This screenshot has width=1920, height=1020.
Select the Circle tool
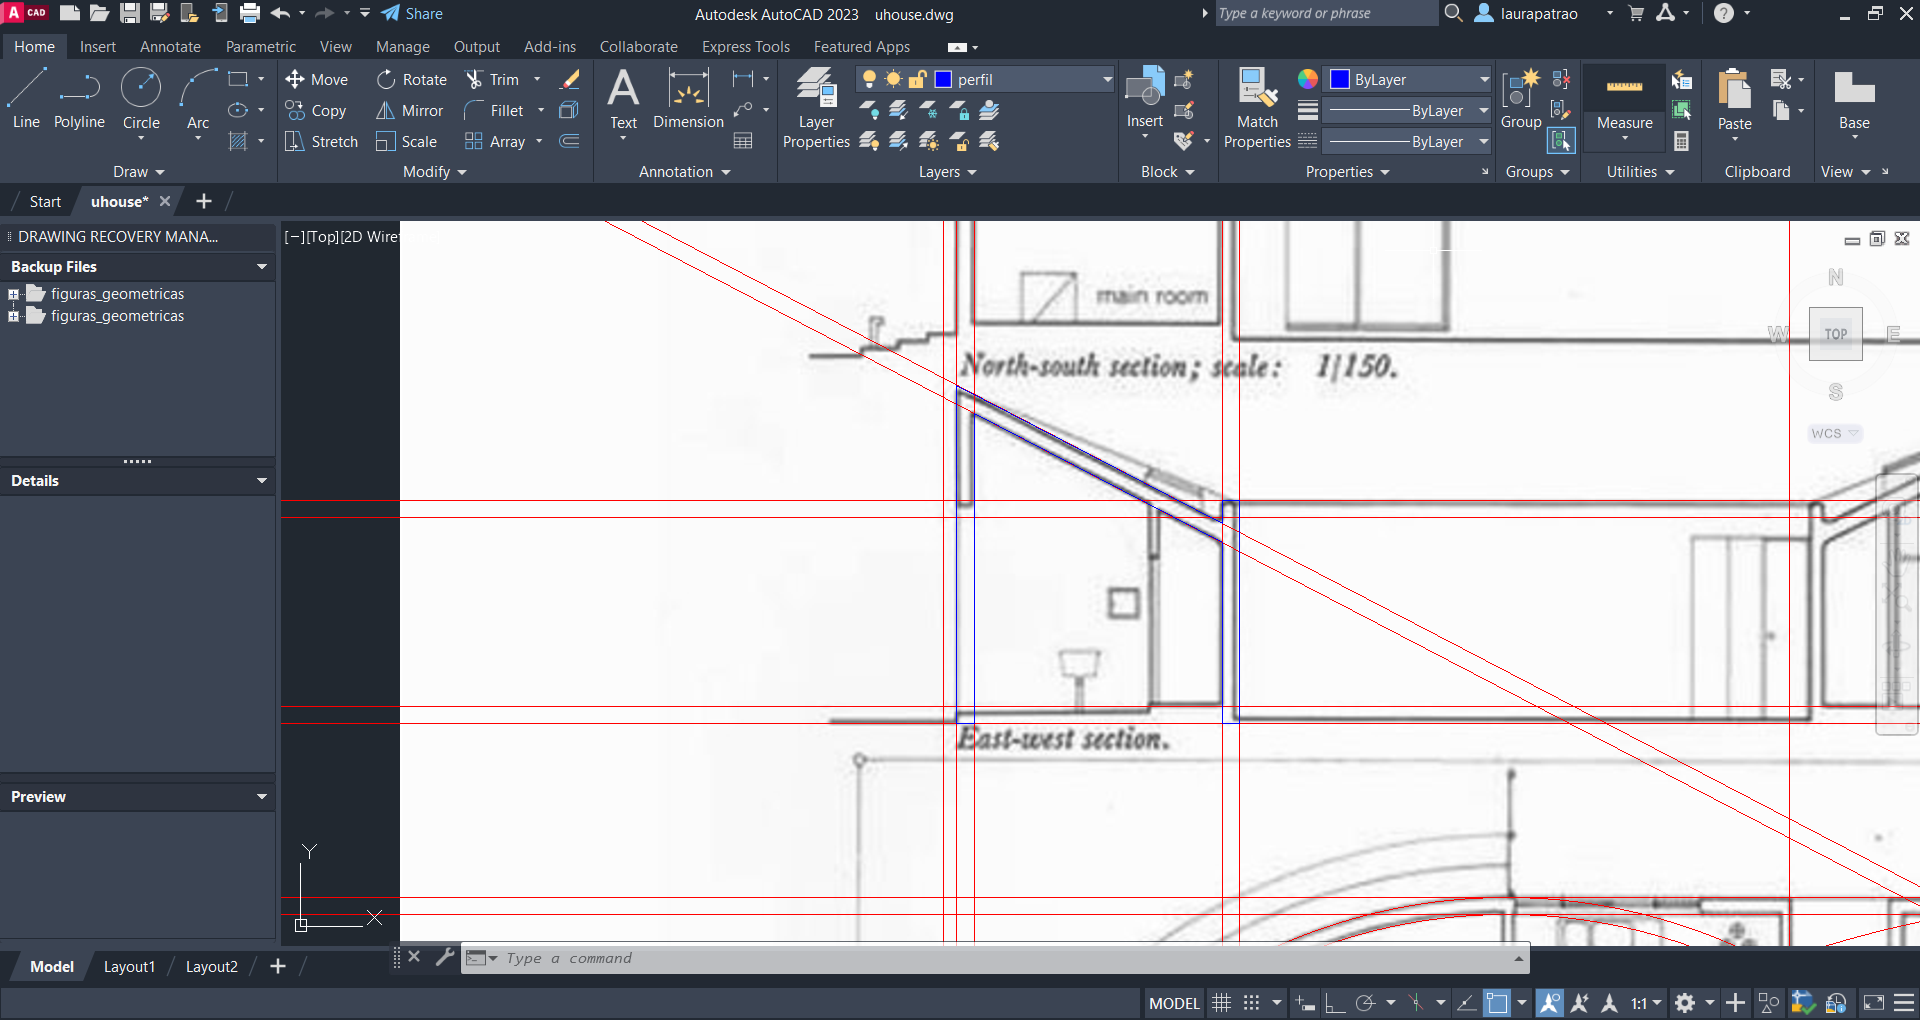click(x=141, y=99)
